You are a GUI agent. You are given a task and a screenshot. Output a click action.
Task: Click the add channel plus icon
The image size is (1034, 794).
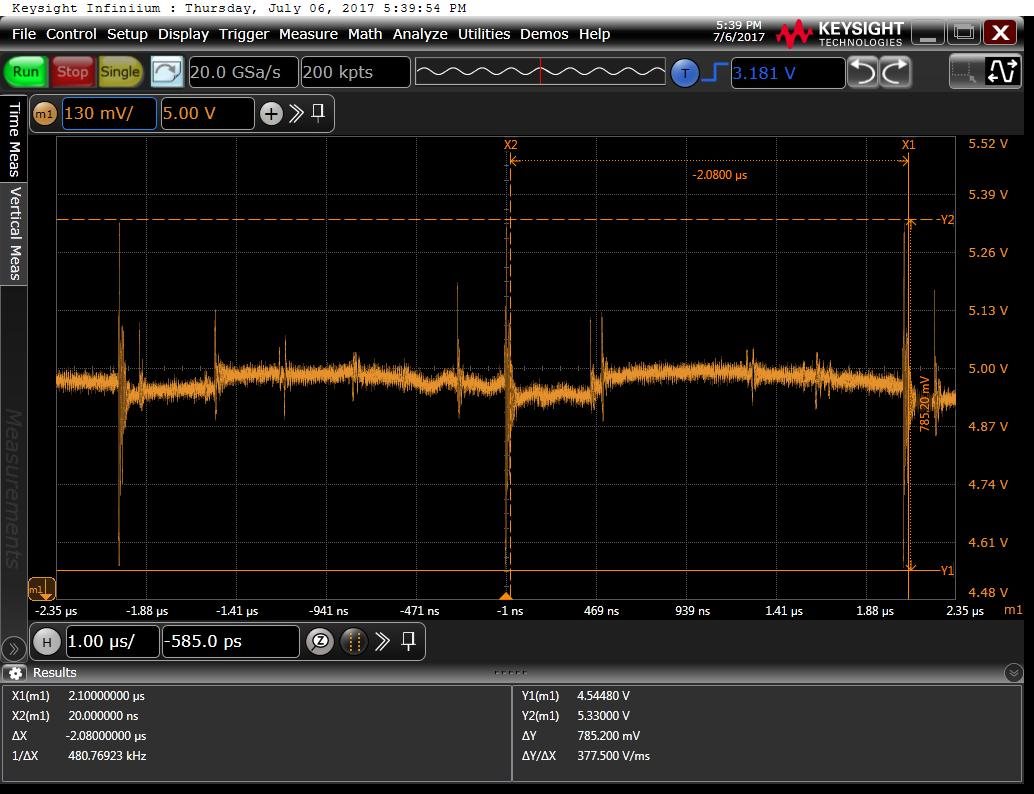[x=271, y=113]
